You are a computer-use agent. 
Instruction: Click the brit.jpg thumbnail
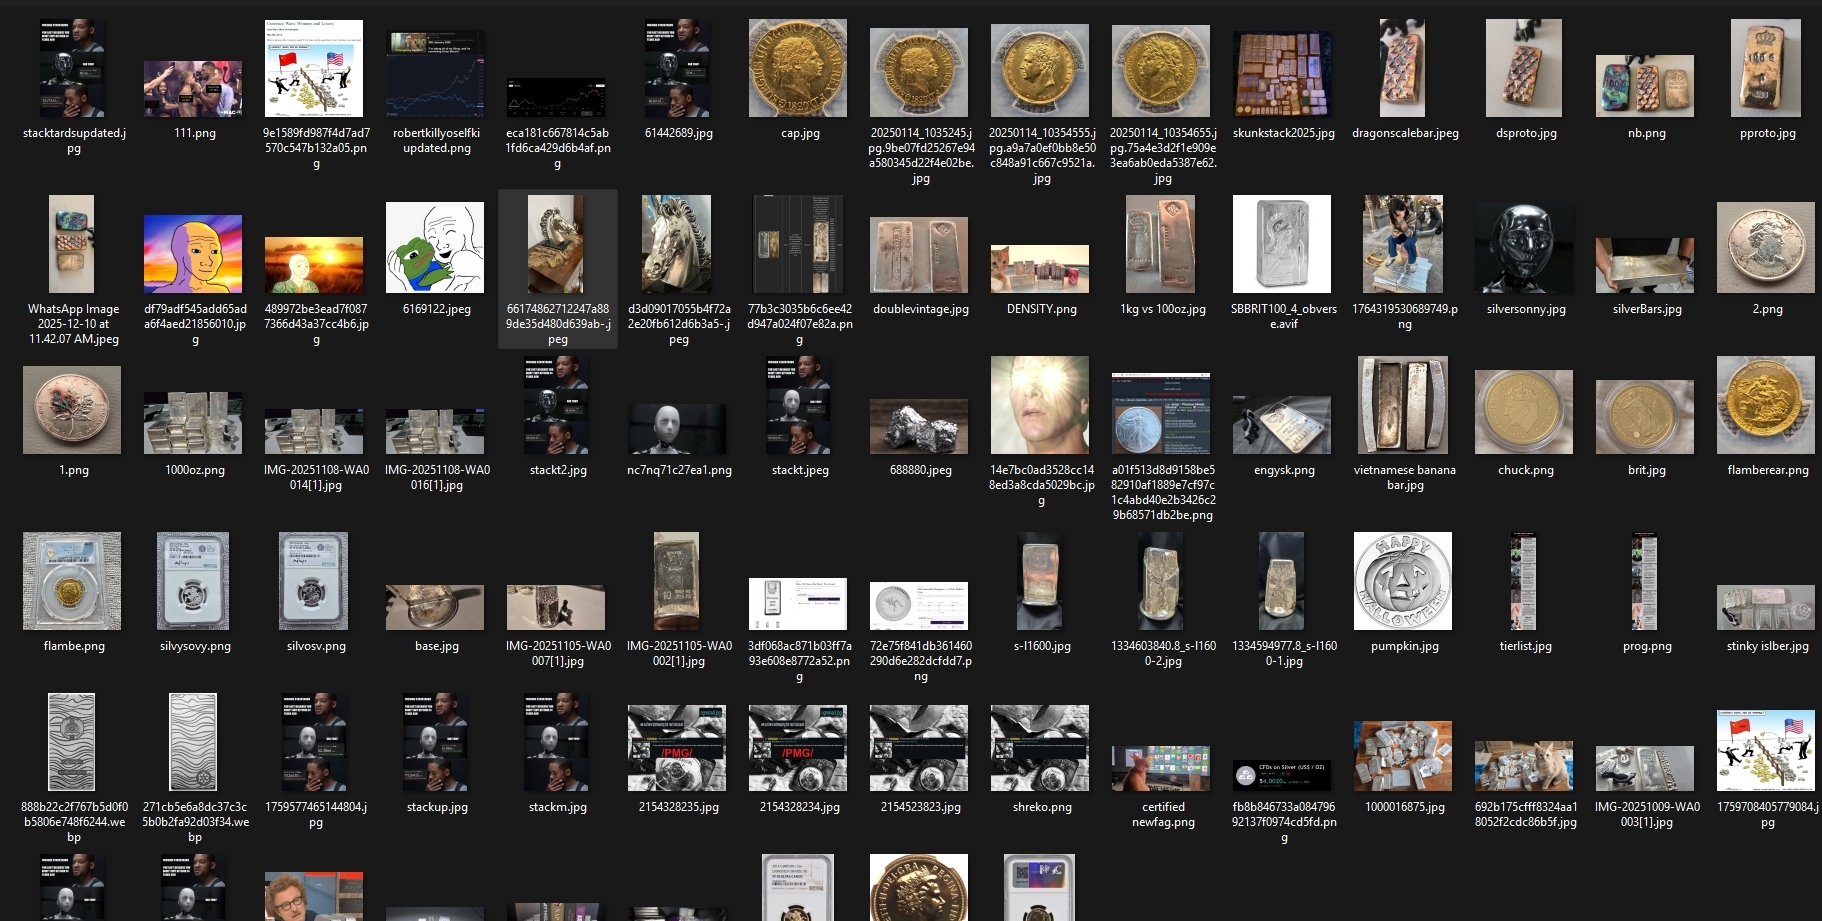coord(1645,417)
